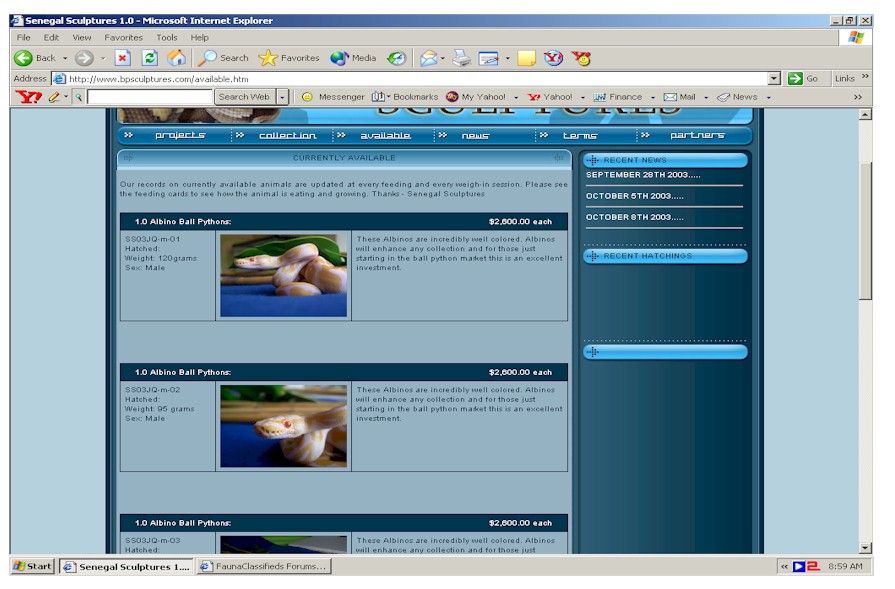Open the Finance toolbar button
This screenshot has width=895, height=589.
(618, 98)
